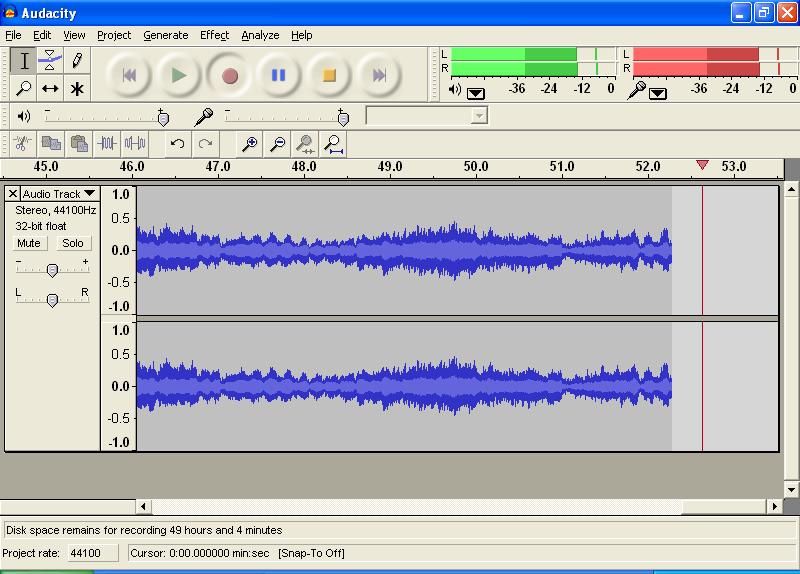Viewport: 800px width, 574px height.
Task: Open the Help menu
Action: (302, 35)
